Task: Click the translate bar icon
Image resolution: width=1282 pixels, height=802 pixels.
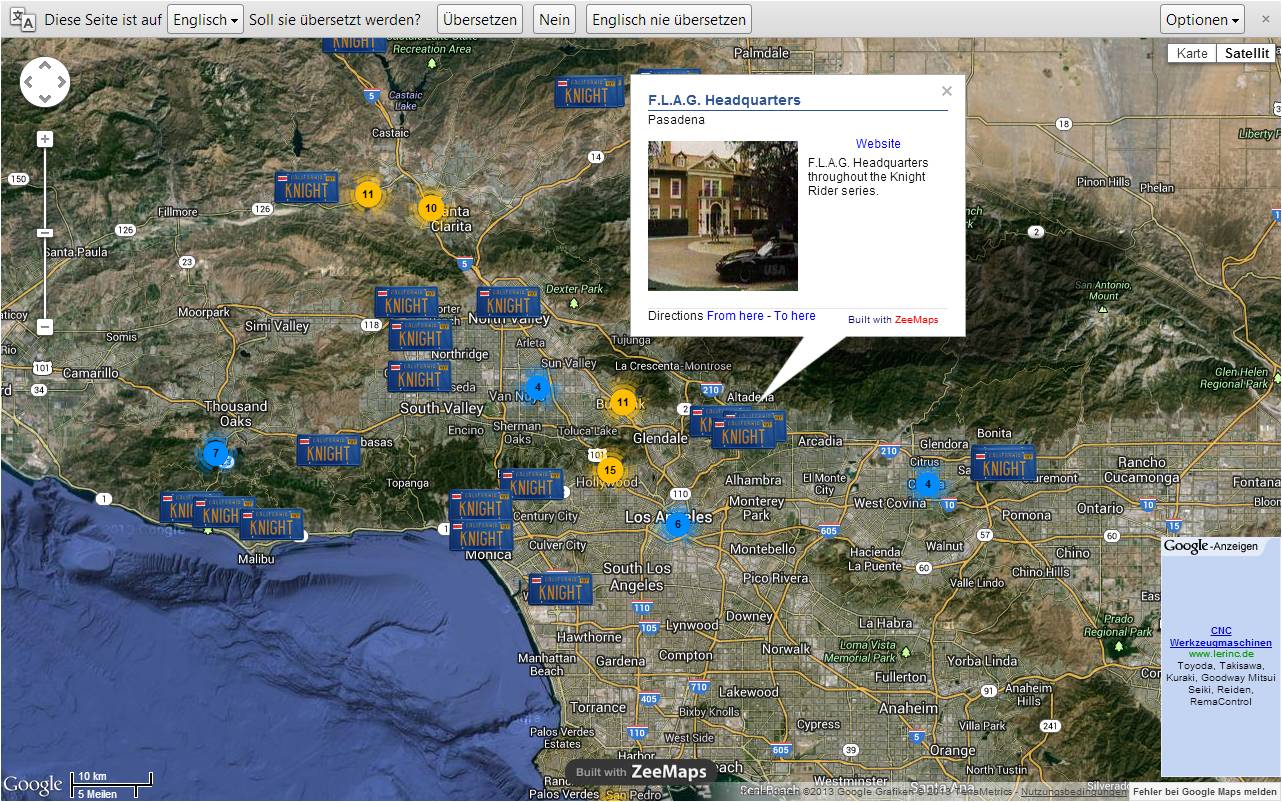Action: pyautogui.click(x=22, y=20)
